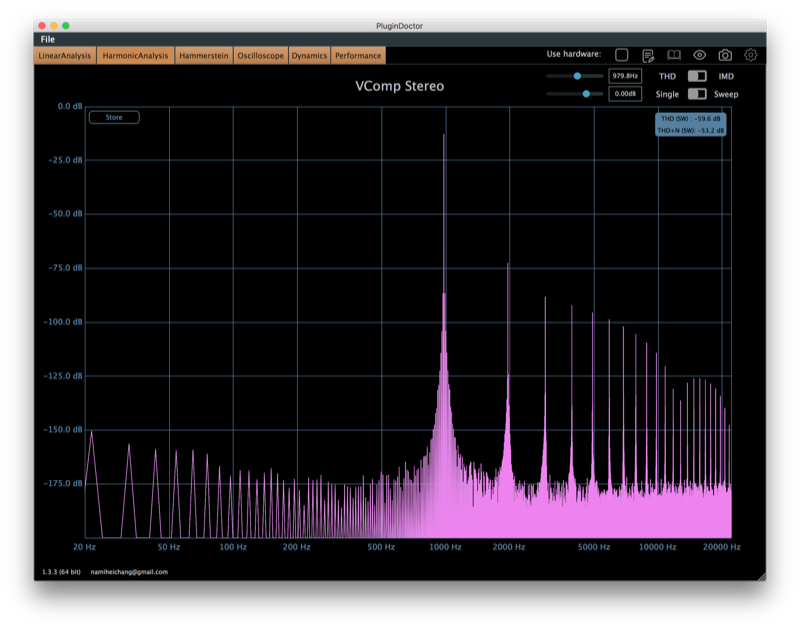Click the Single label
This screenshot has height=629, width=800.
click(667, 94)
